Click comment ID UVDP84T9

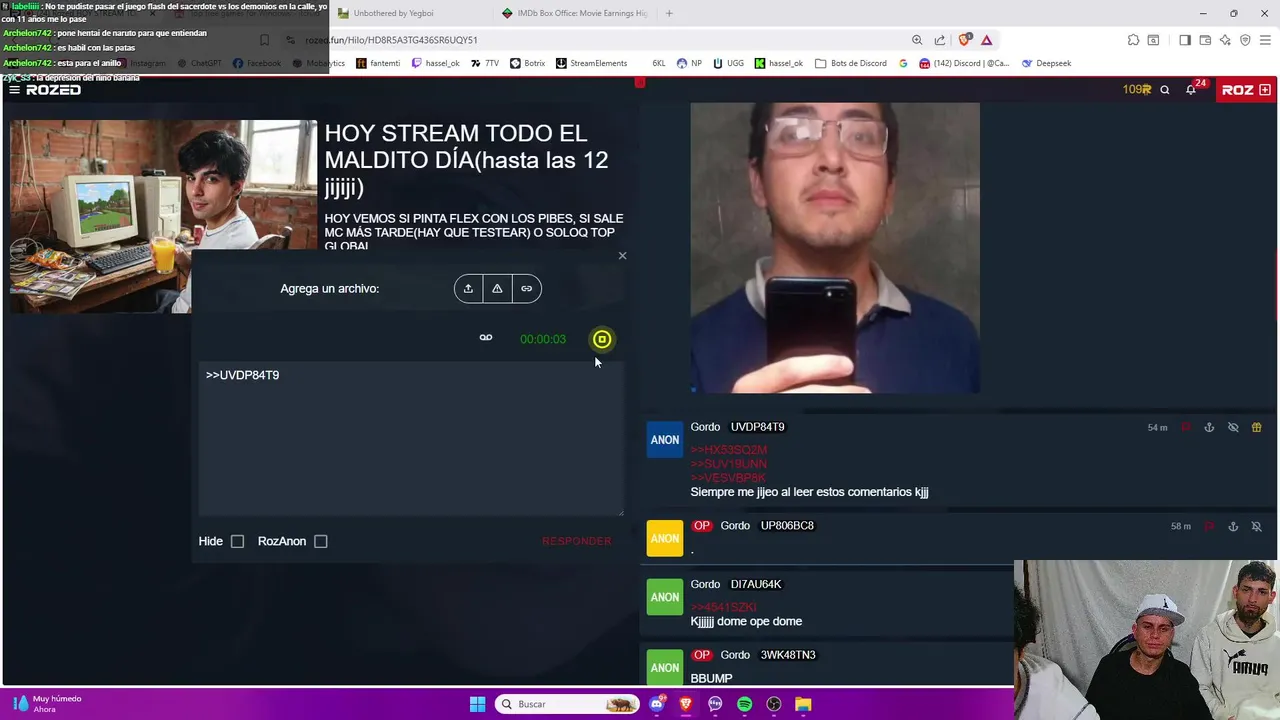pyautogui.click(x=758, y=427)
